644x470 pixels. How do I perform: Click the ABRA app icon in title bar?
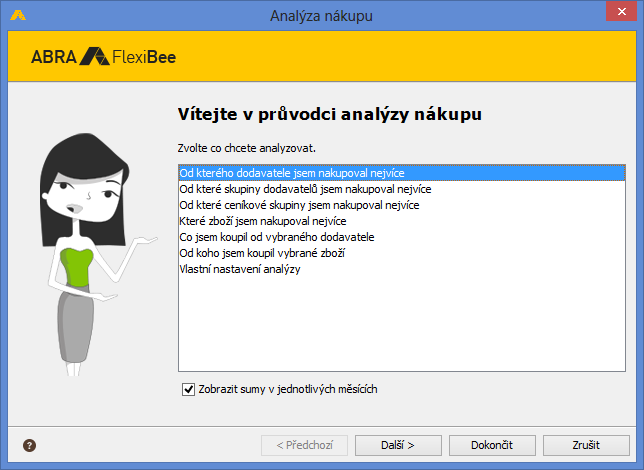(18, 15)
